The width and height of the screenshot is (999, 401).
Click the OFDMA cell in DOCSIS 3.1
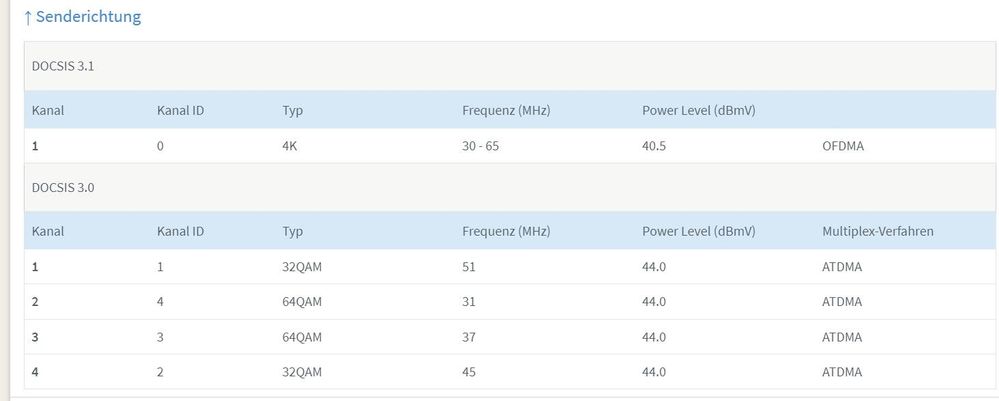(843, 146)
